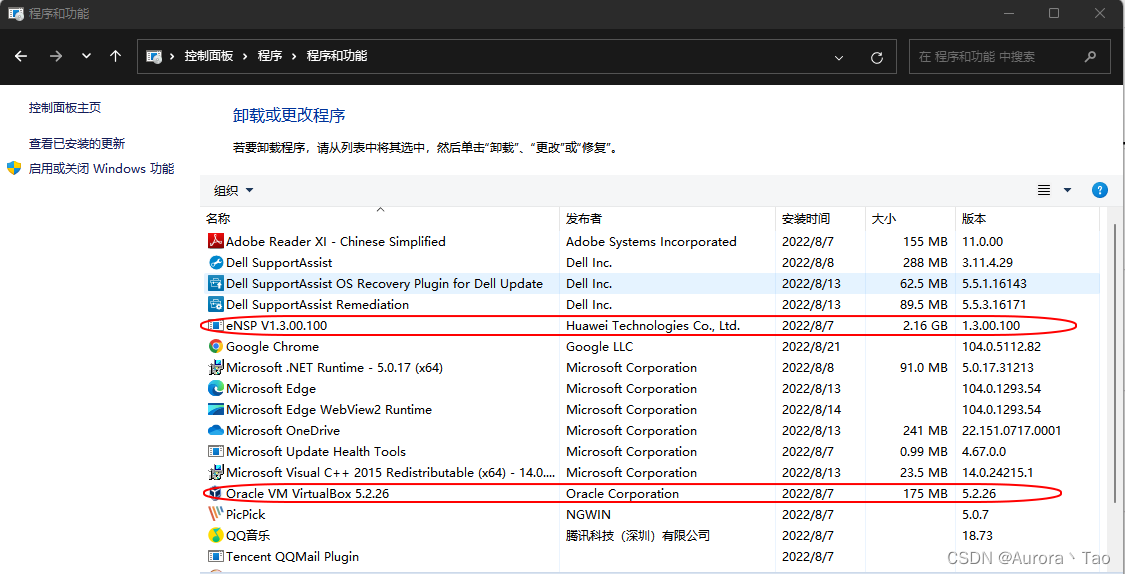1125x574 pixels.
Task: Click the Update Health Tools icon
Action: pyautogui.click(x=216, y=451)
